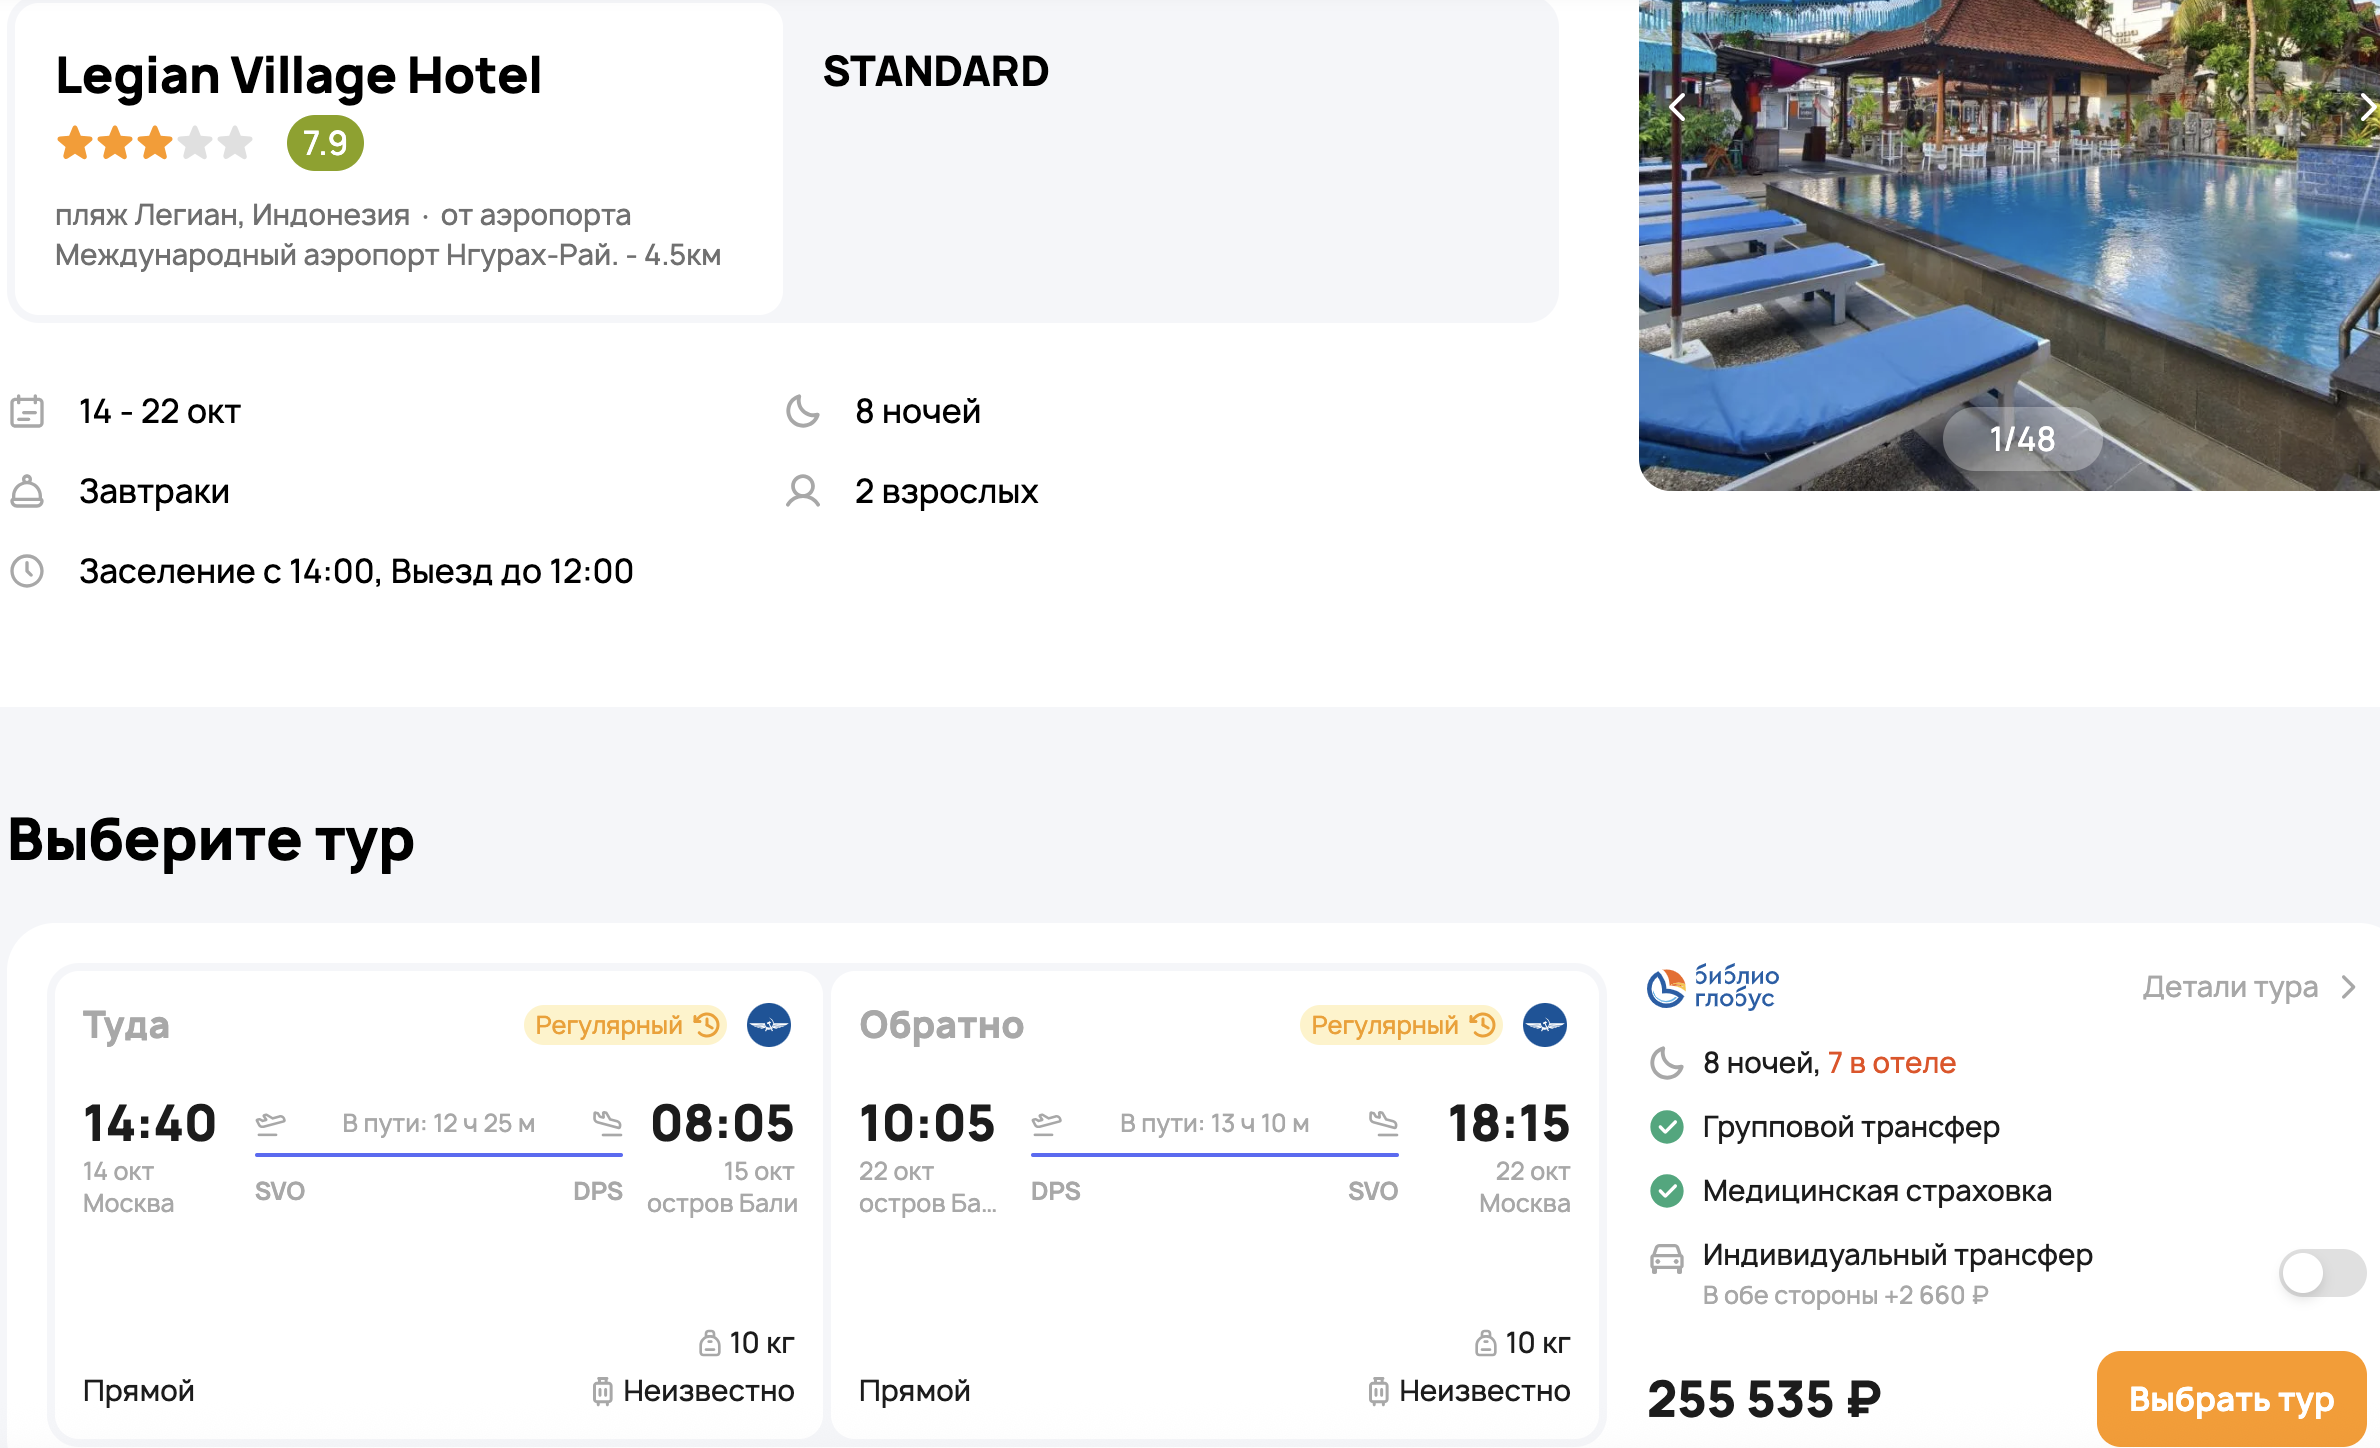Screen dimensions: 2380x1448
Task: Click the green check beside Медицинская страховка
Action: click(1666, 1191)
